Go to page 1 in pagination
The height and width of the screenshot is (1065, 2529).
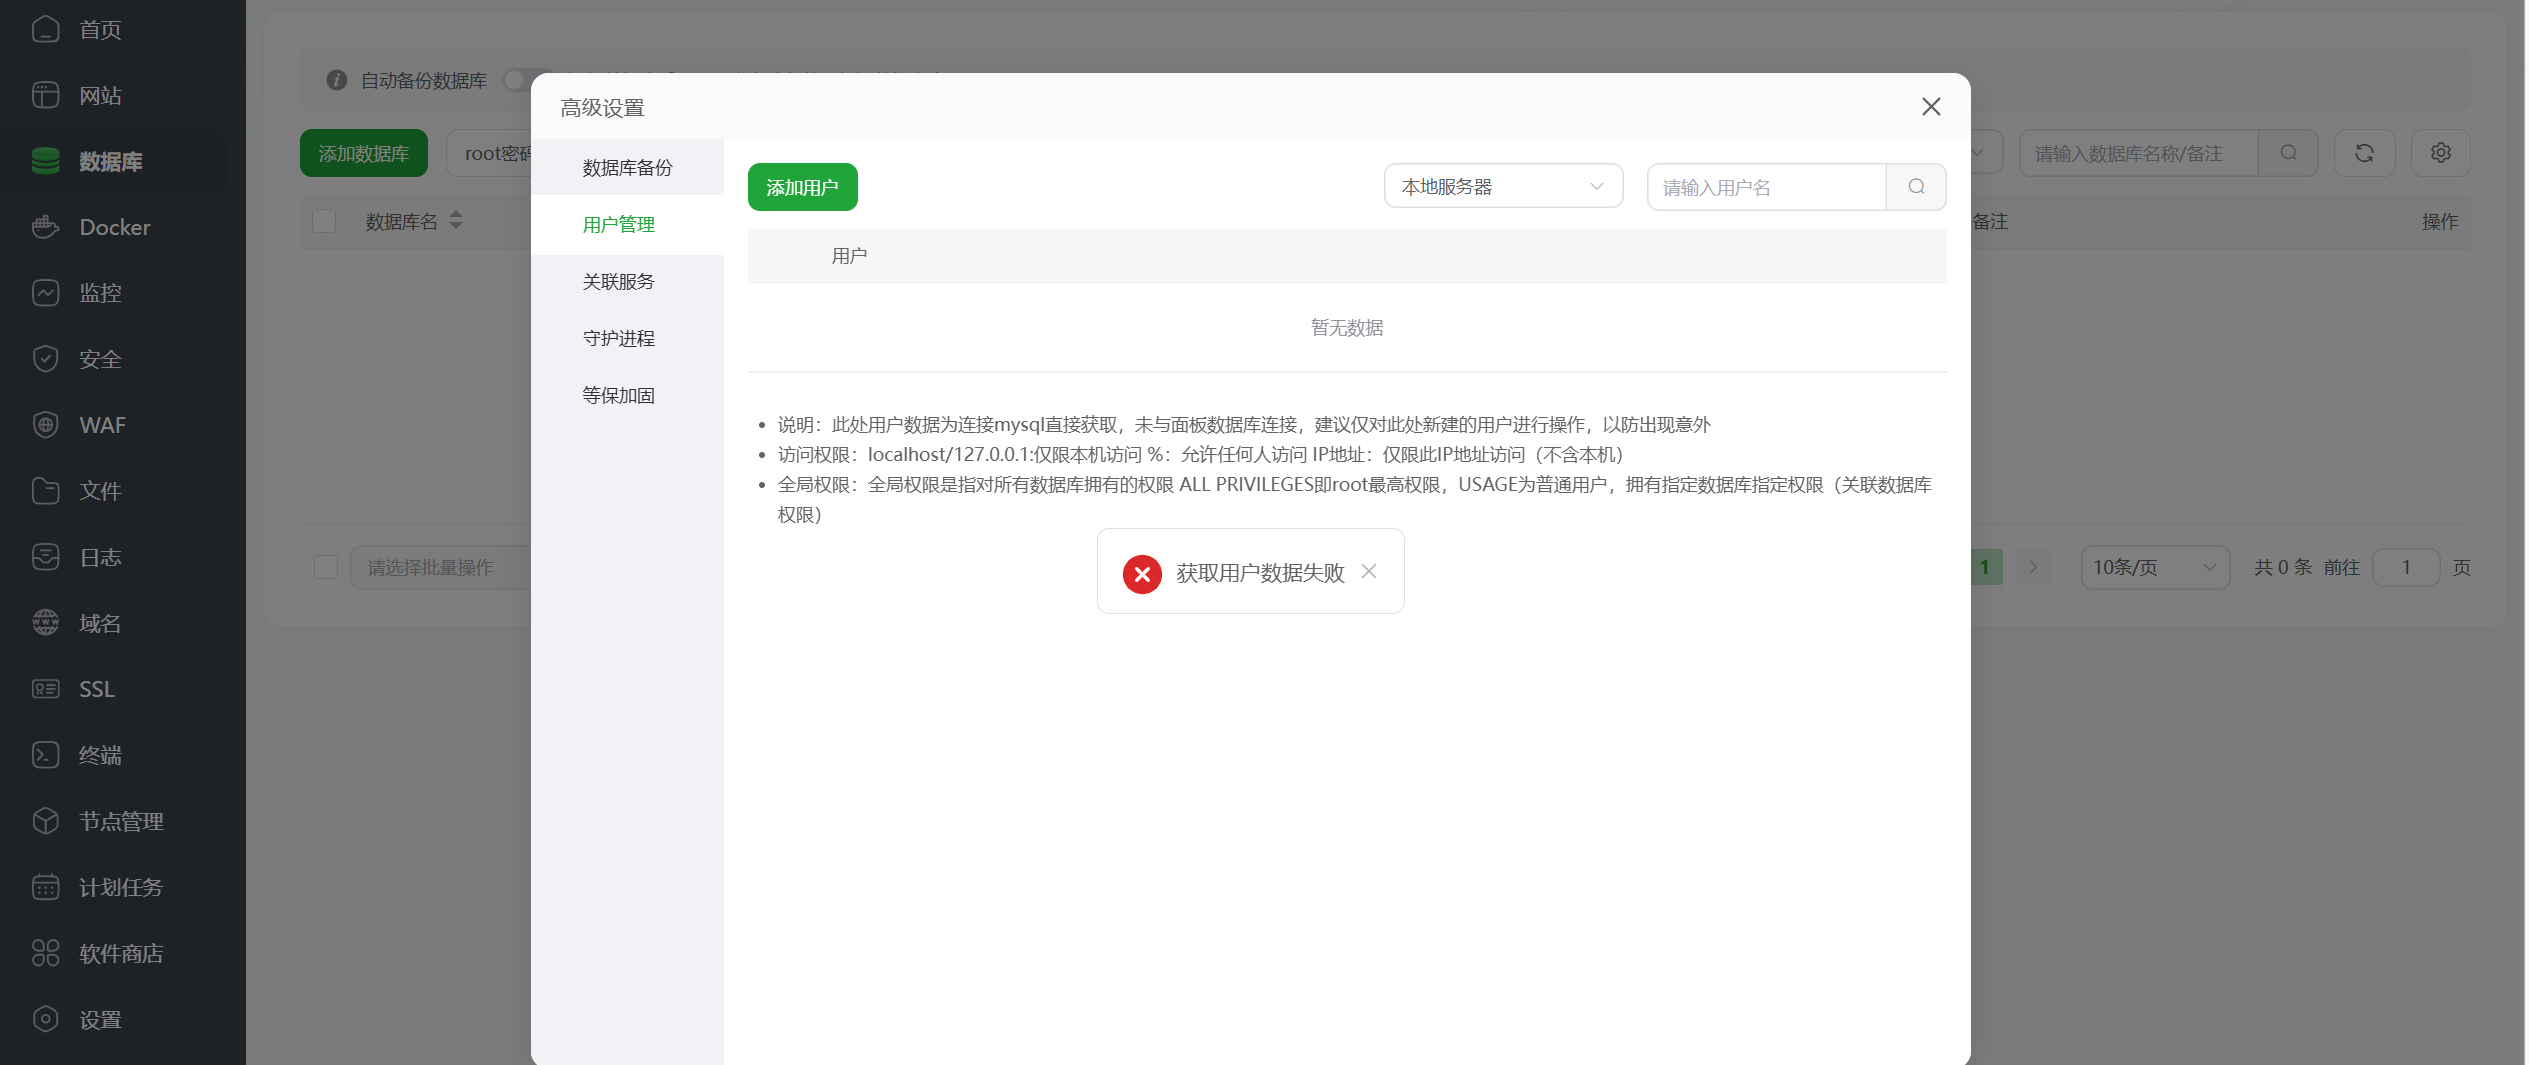pyautogui.click(x=1985, y=567)
